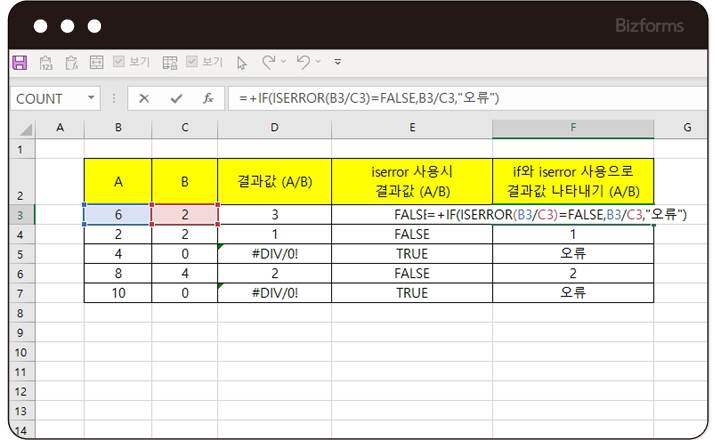Click yellow header cell labeled B
The width and height of the screenshot is (715, 440).
[185, 181]
